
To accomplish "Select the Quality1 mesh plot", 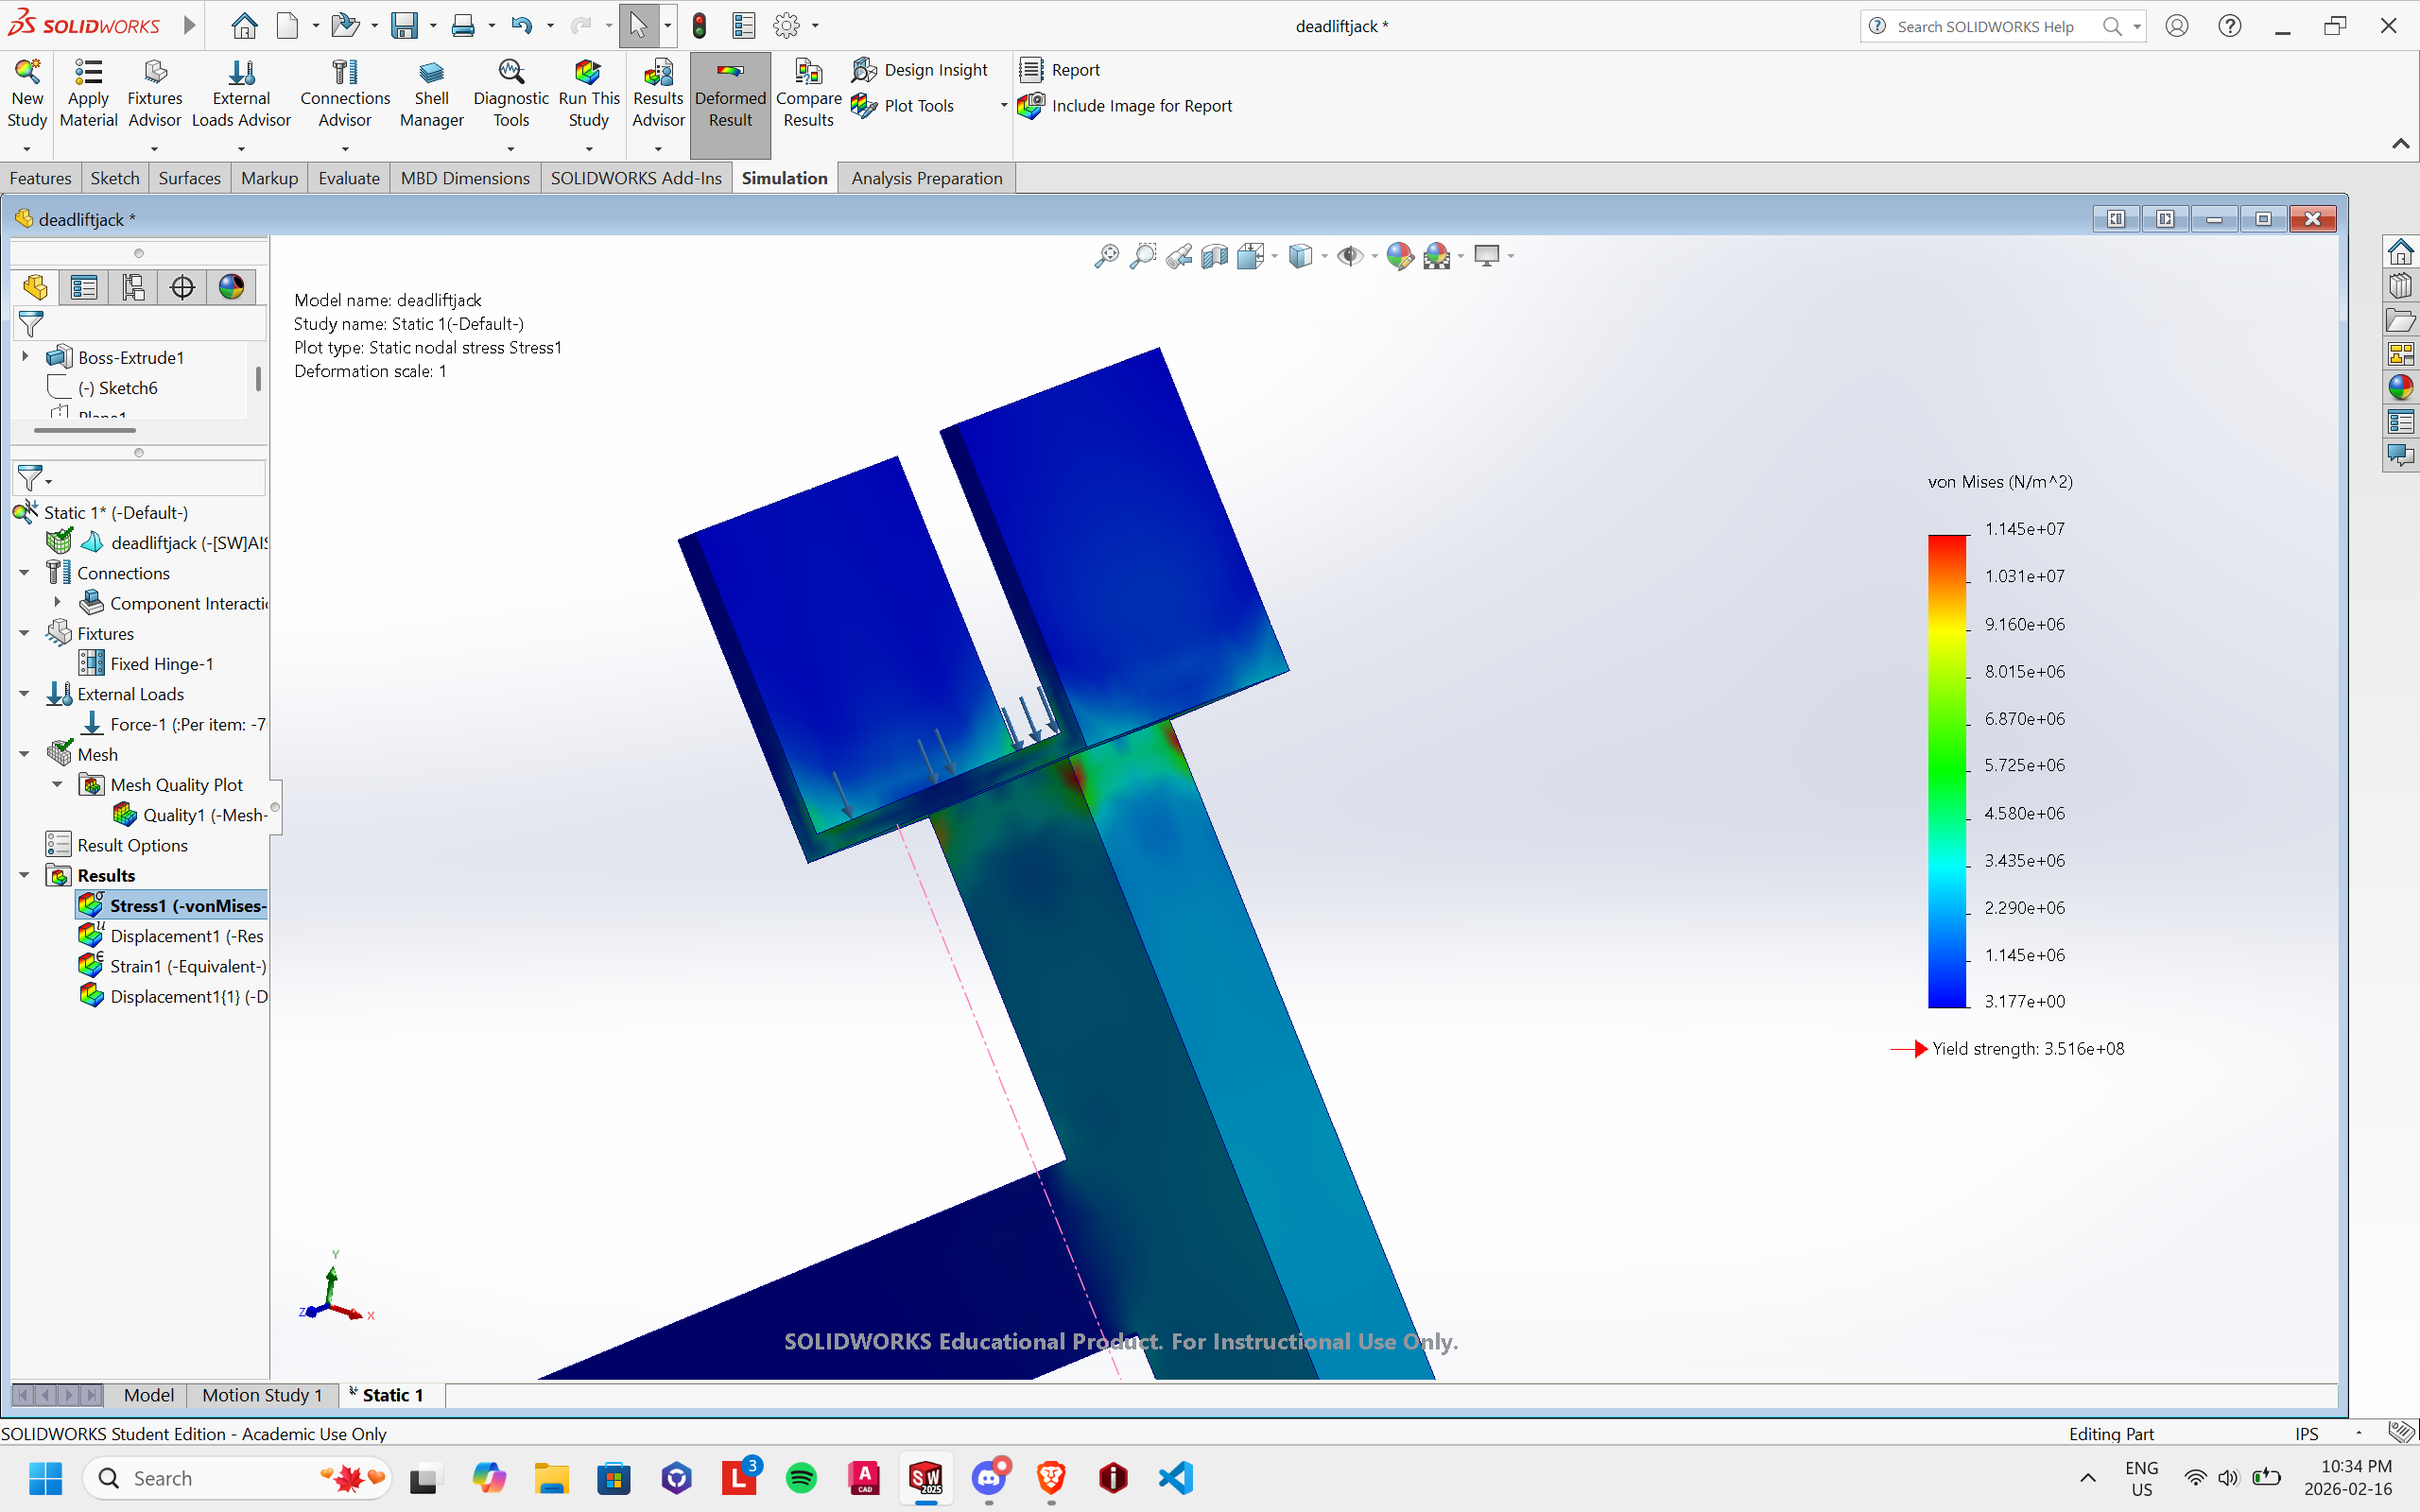I will click(x=190, y=815).
